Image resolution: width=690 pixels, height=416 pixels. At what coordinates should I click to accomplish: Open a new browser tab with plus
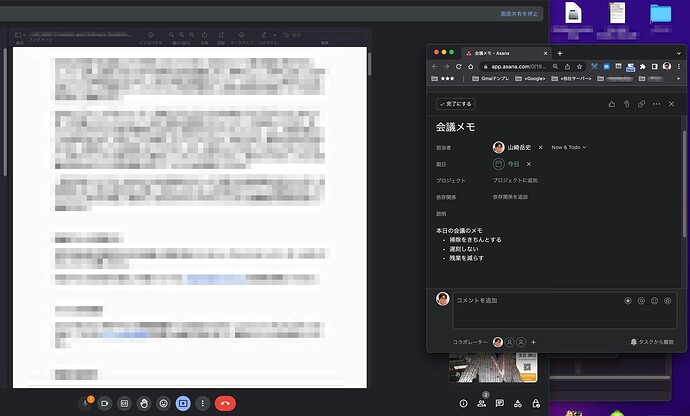560,53
